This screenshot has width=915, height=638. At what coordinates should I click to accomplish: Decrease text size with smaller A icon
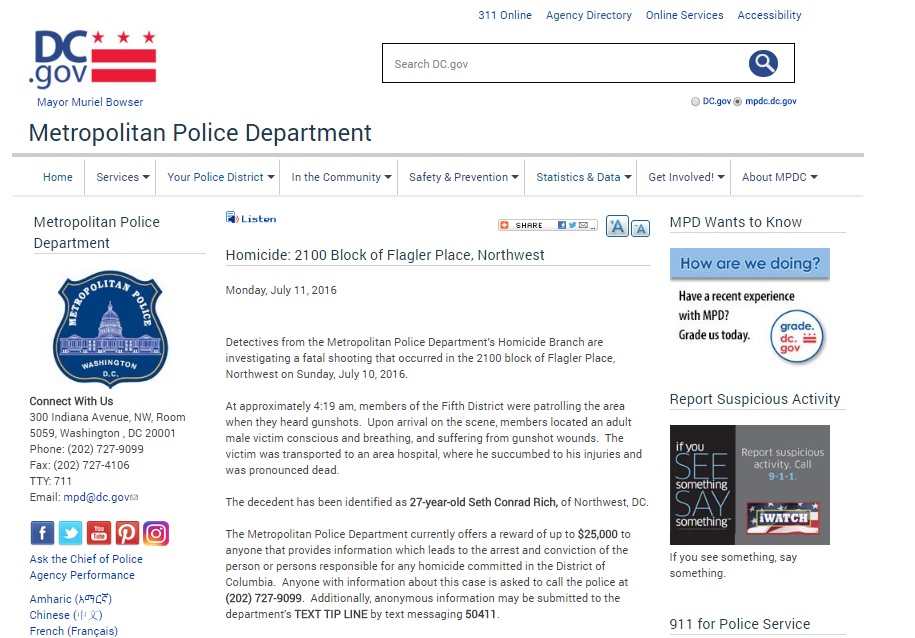(641, 228)
